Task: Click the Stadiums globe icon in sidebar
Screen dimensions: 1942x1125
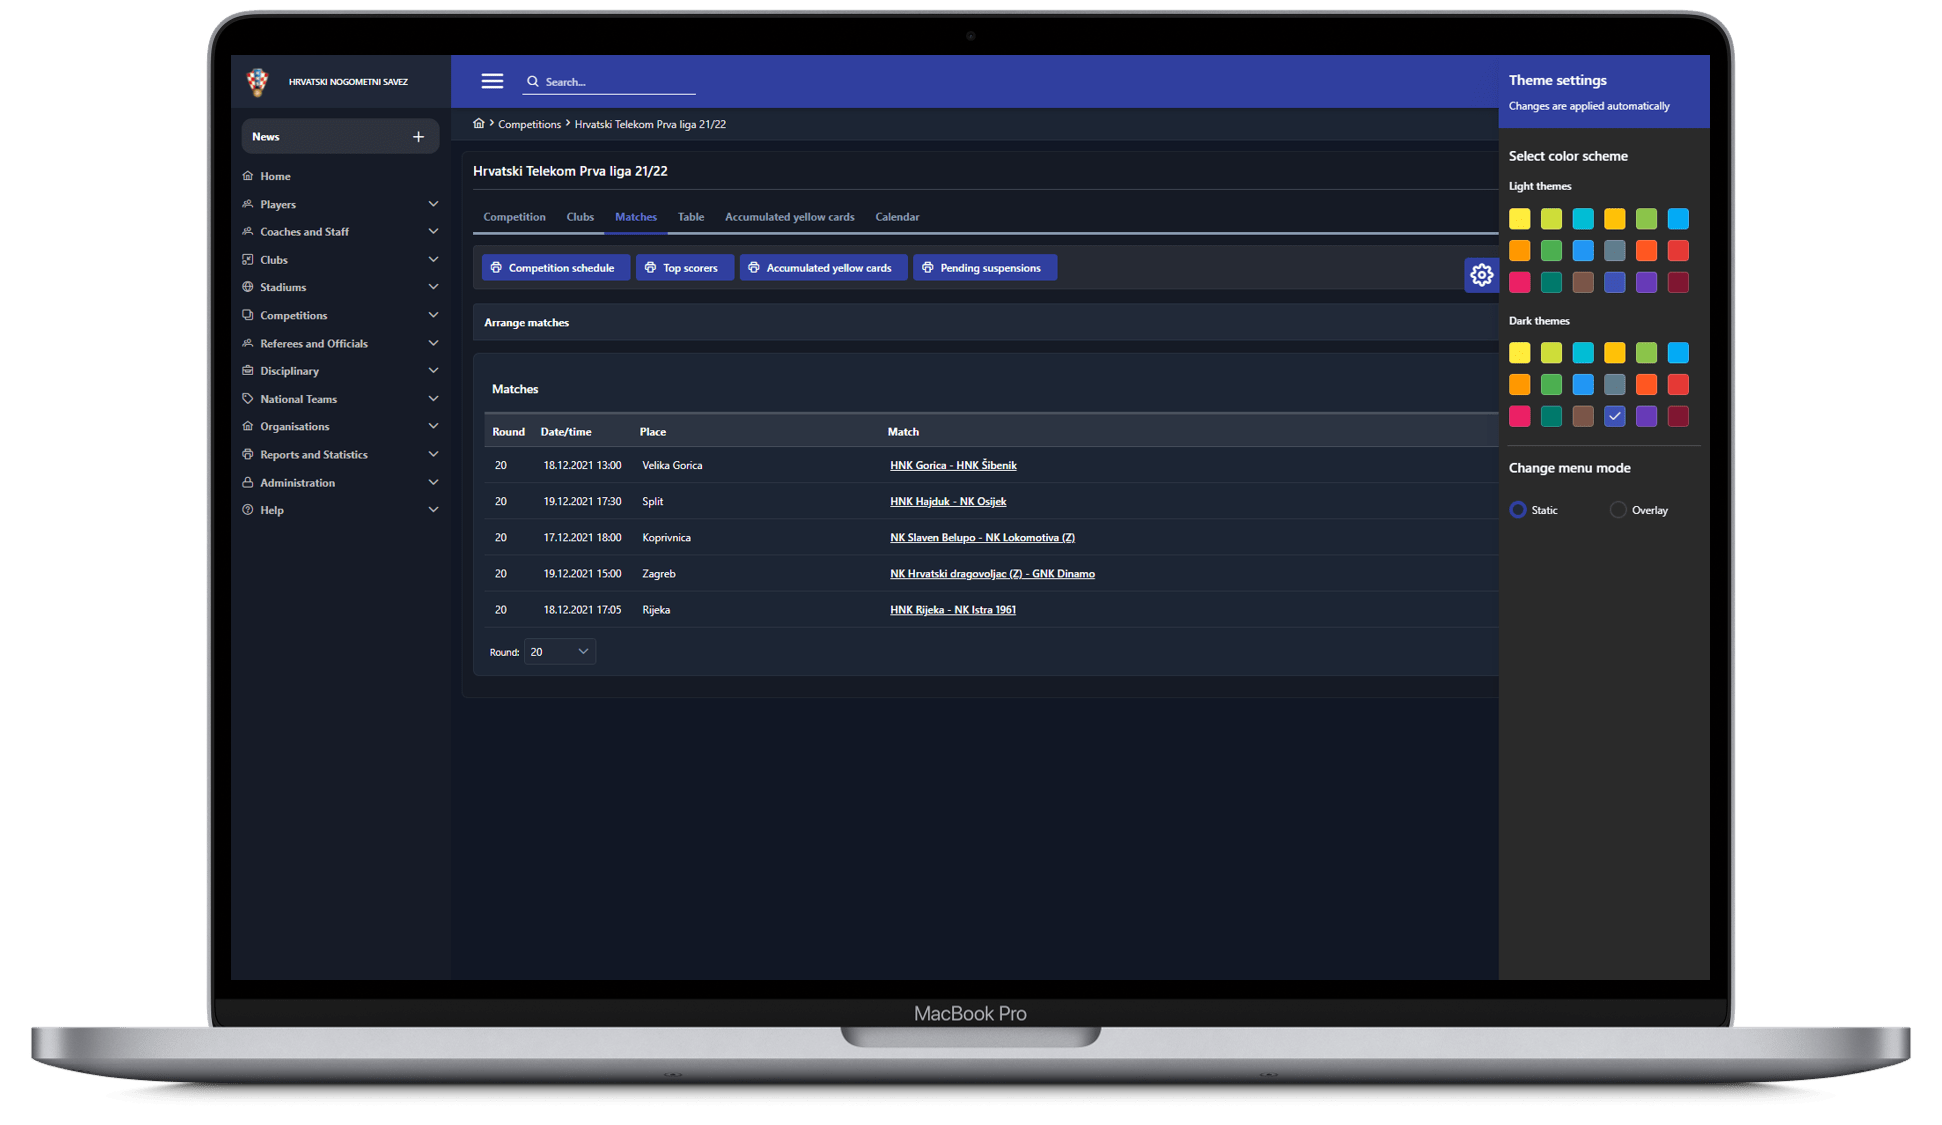Action: coord(248,287)
